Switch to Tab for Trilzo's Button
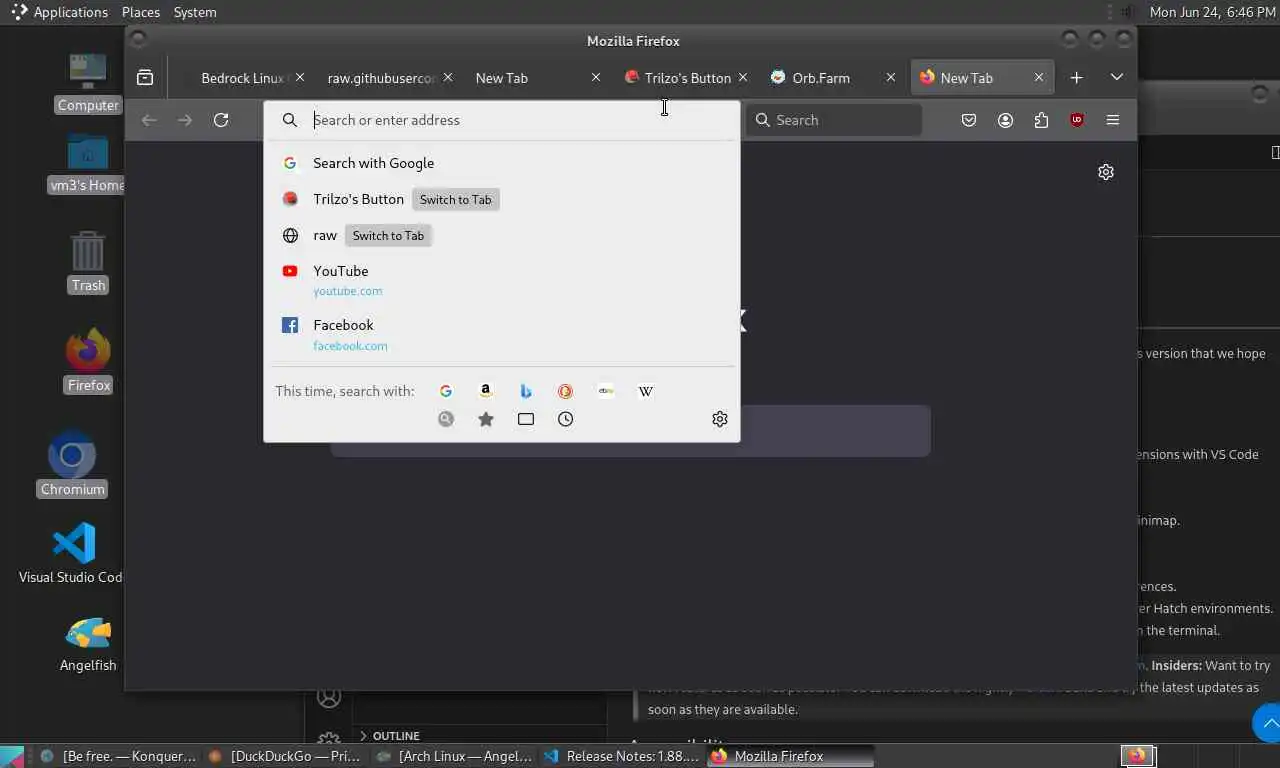 455,199
